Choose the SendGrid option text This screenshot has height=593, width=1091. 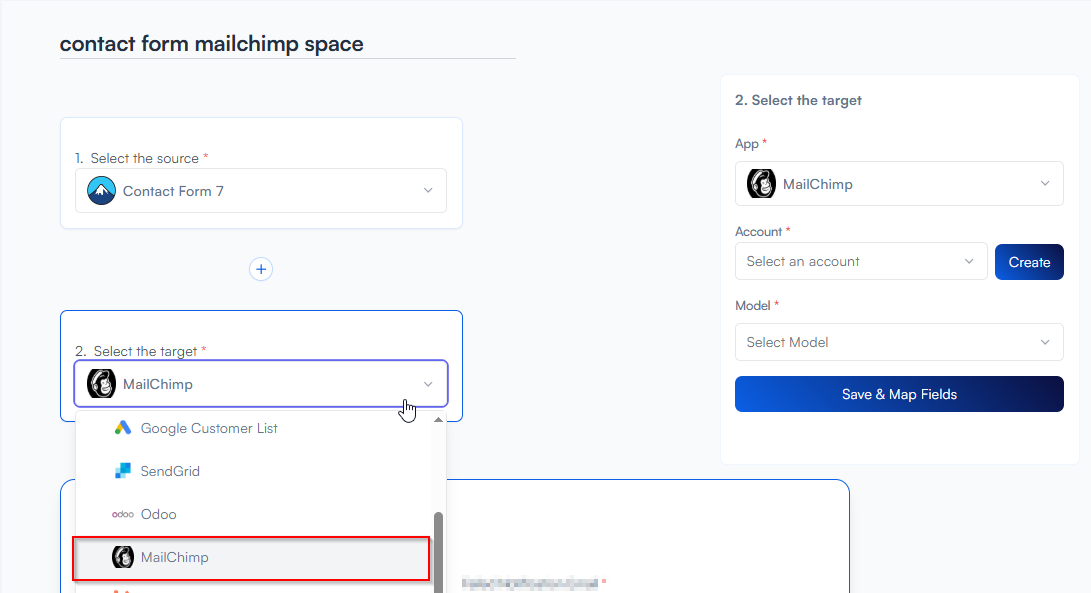tap(170, 471)
